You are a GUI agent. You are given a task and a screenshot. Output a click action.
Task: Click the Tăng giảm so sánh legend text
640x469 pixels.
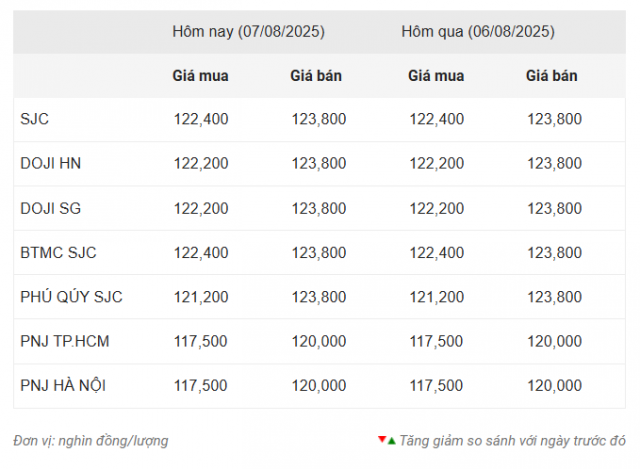click(x=513, y=441)
